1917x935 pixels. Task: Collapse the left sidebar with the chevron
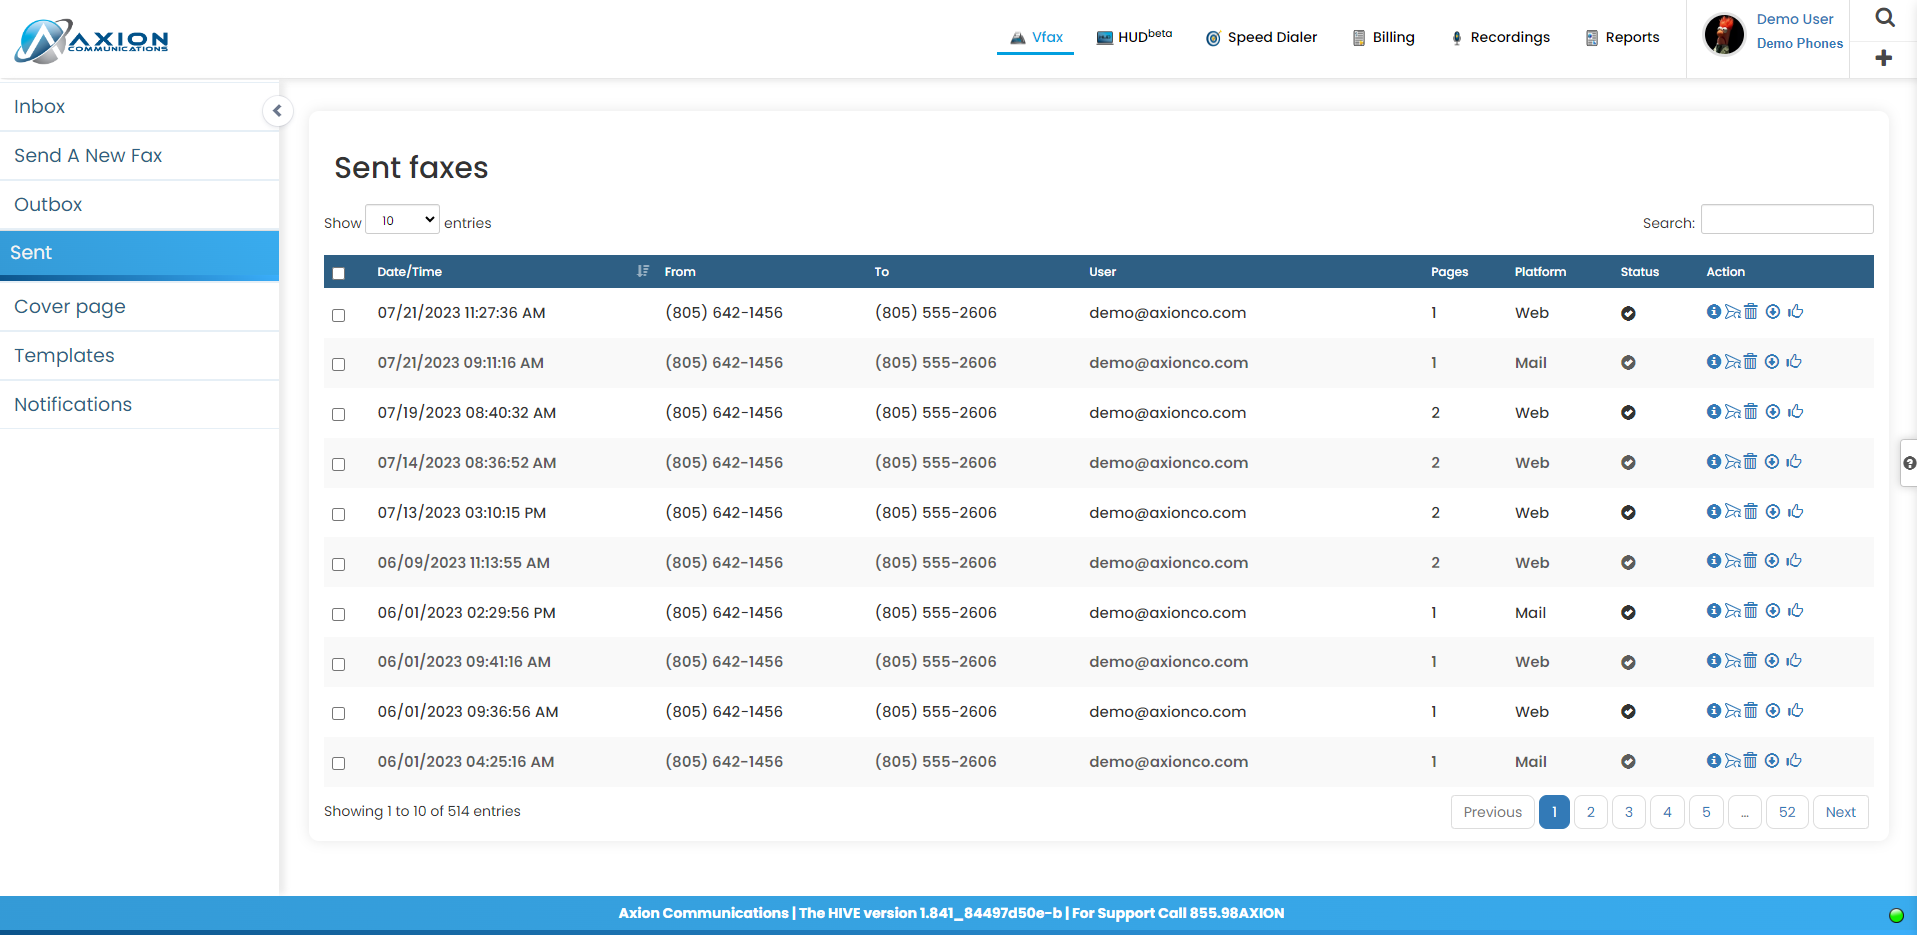277,110
